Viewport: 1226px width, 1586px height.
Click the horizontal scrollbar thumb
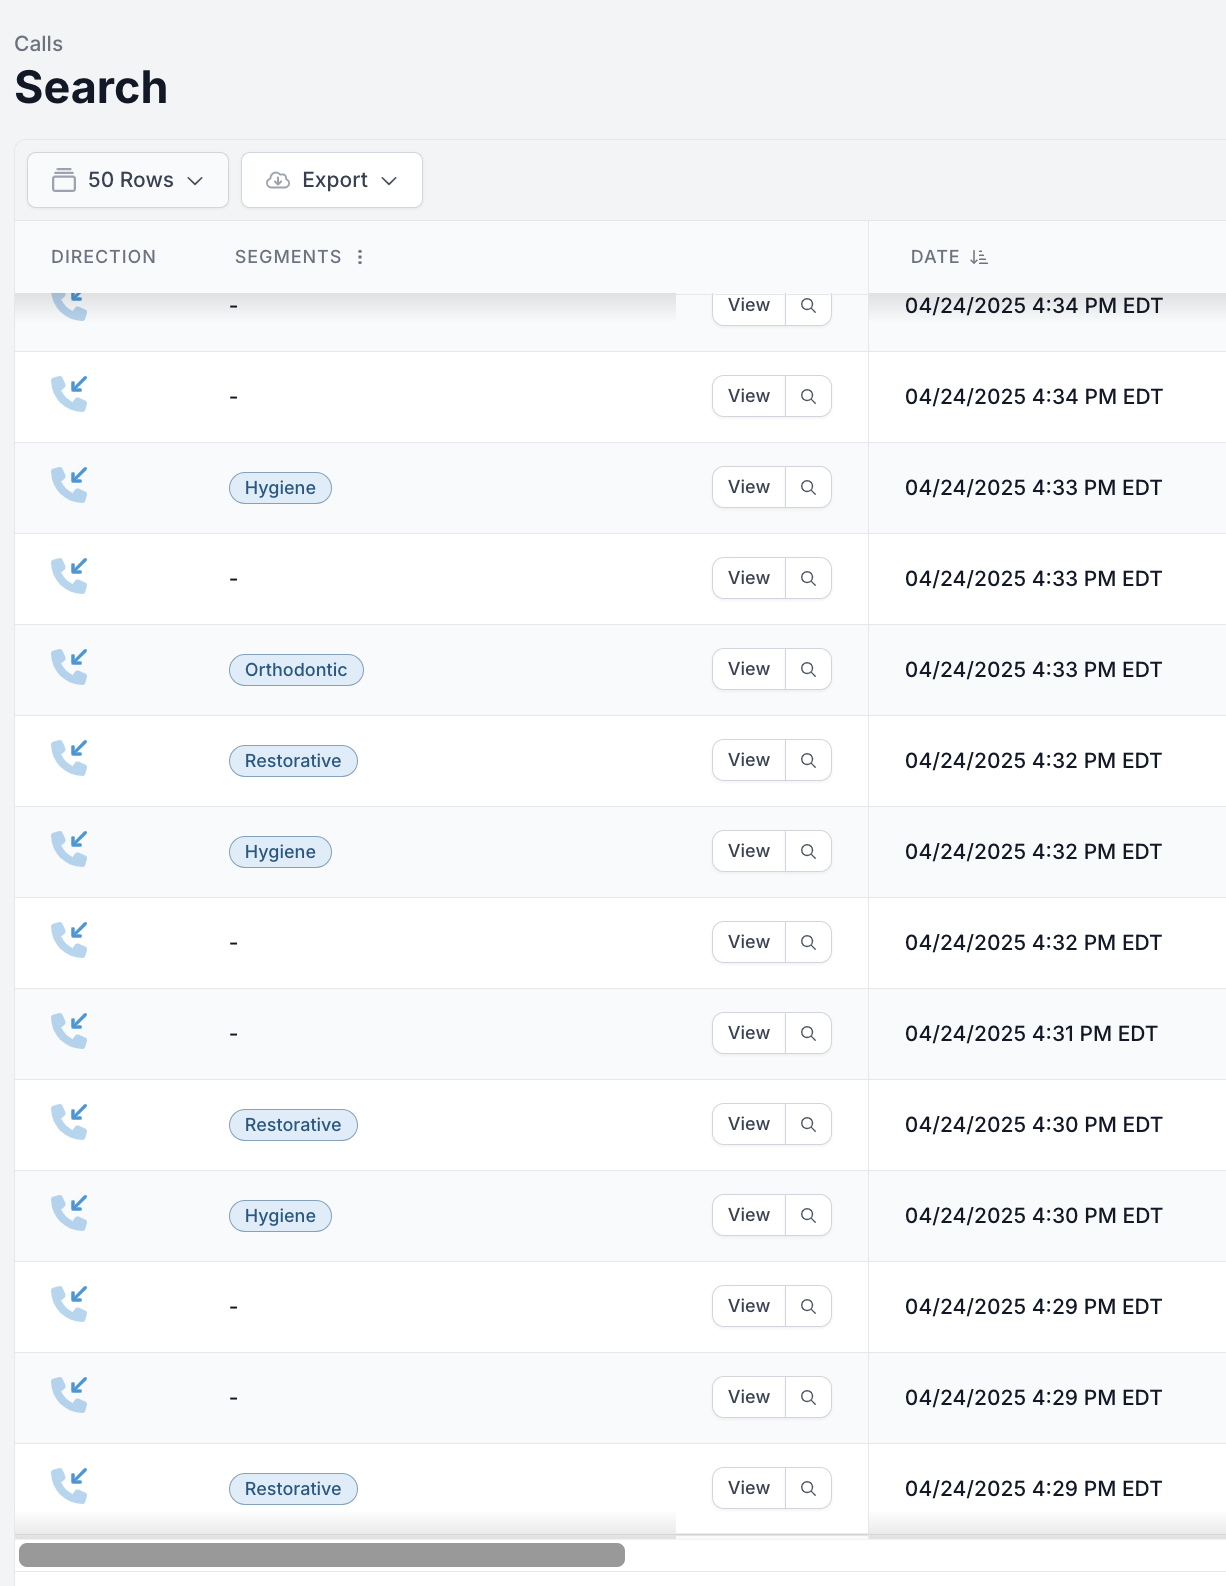click(x=322, y=1555)
